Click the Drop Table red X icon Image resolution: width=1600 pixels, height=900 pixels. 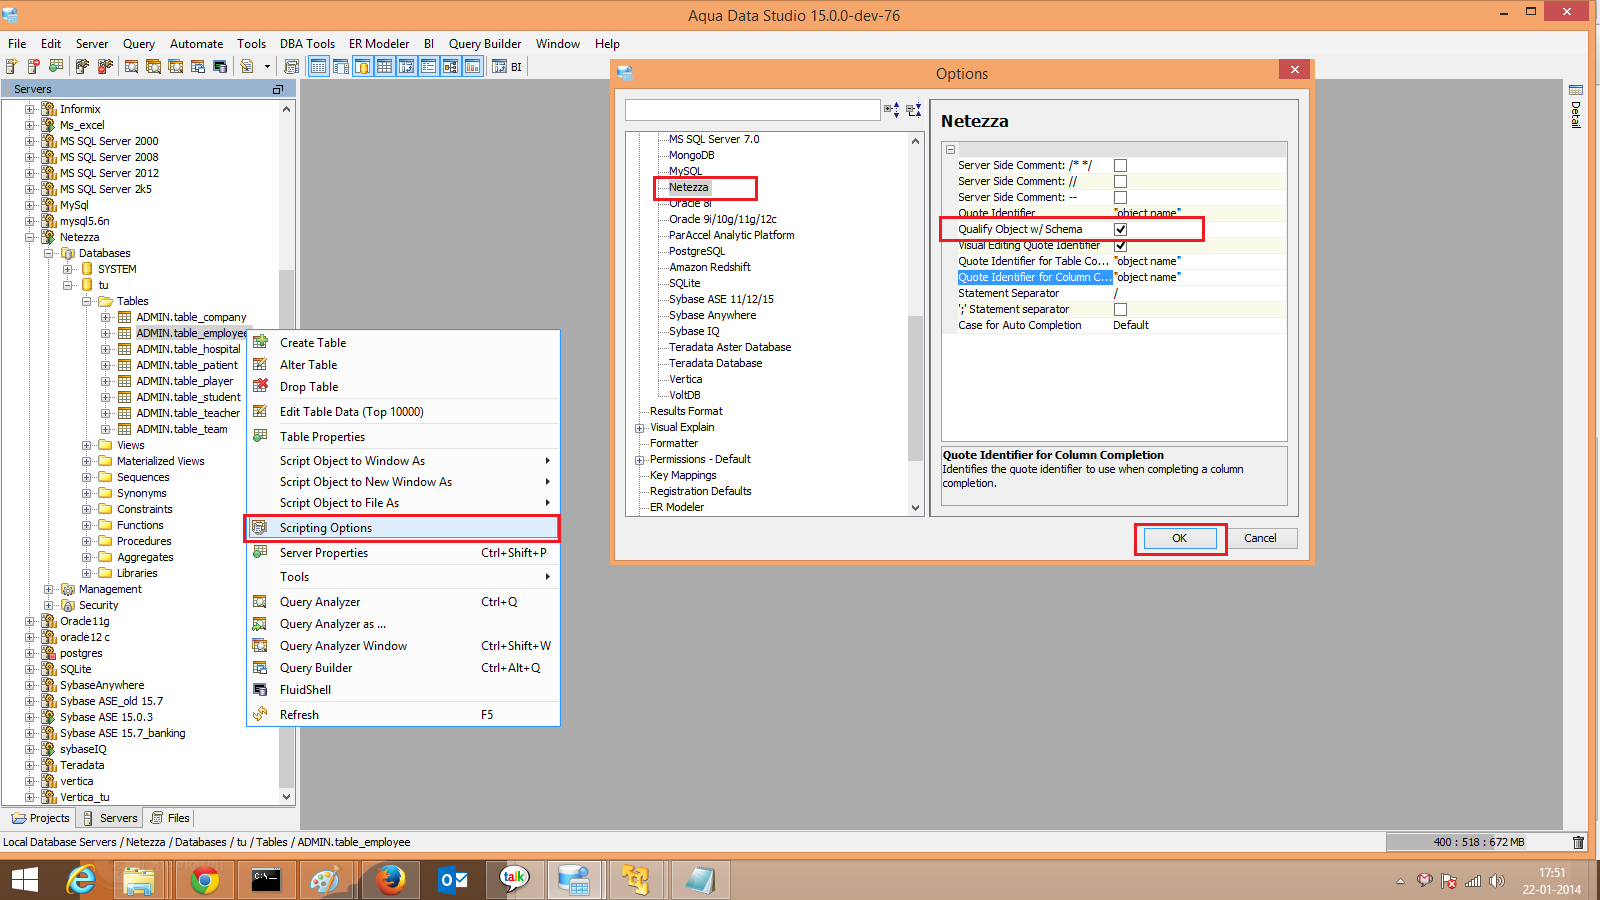pos(260,386)
